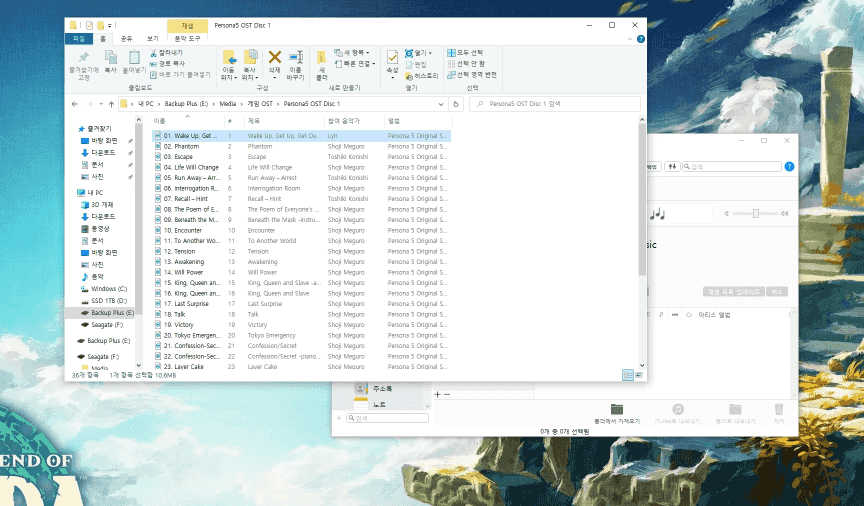Select Windows (C:) in navigation pane
Image resolution: width=864 pixels, height=506 pixels.
tap(104, 289)
